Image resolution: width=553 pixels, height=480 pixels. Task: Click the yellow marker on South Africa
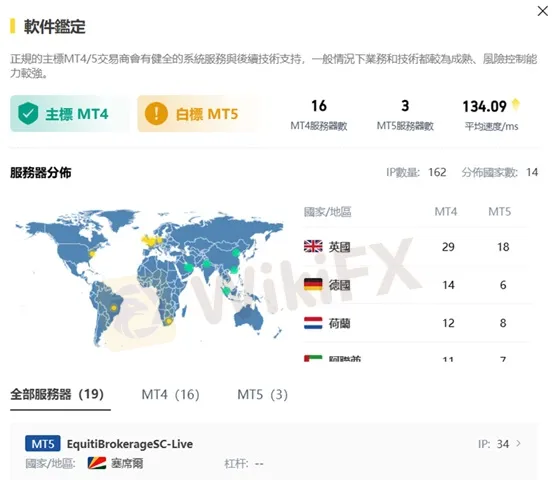[169, 321]
